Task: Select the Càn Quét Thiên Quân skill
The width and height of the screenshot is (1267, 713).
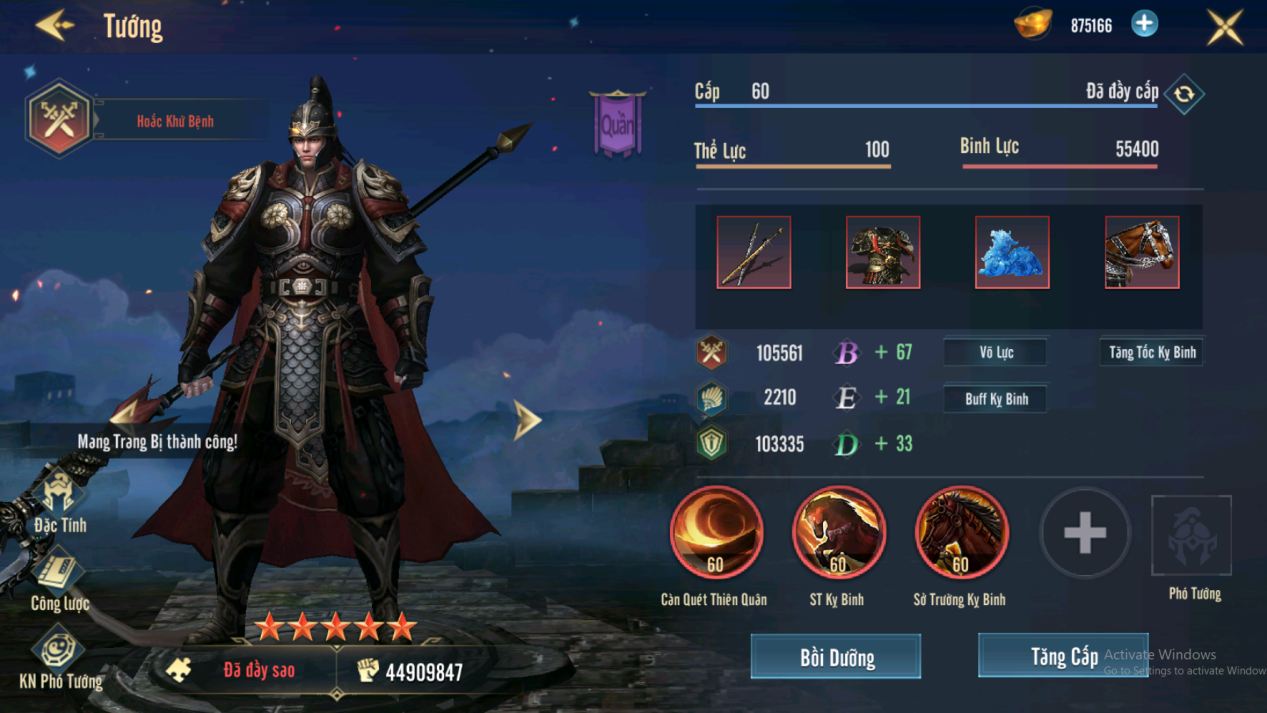Action: 716,533
